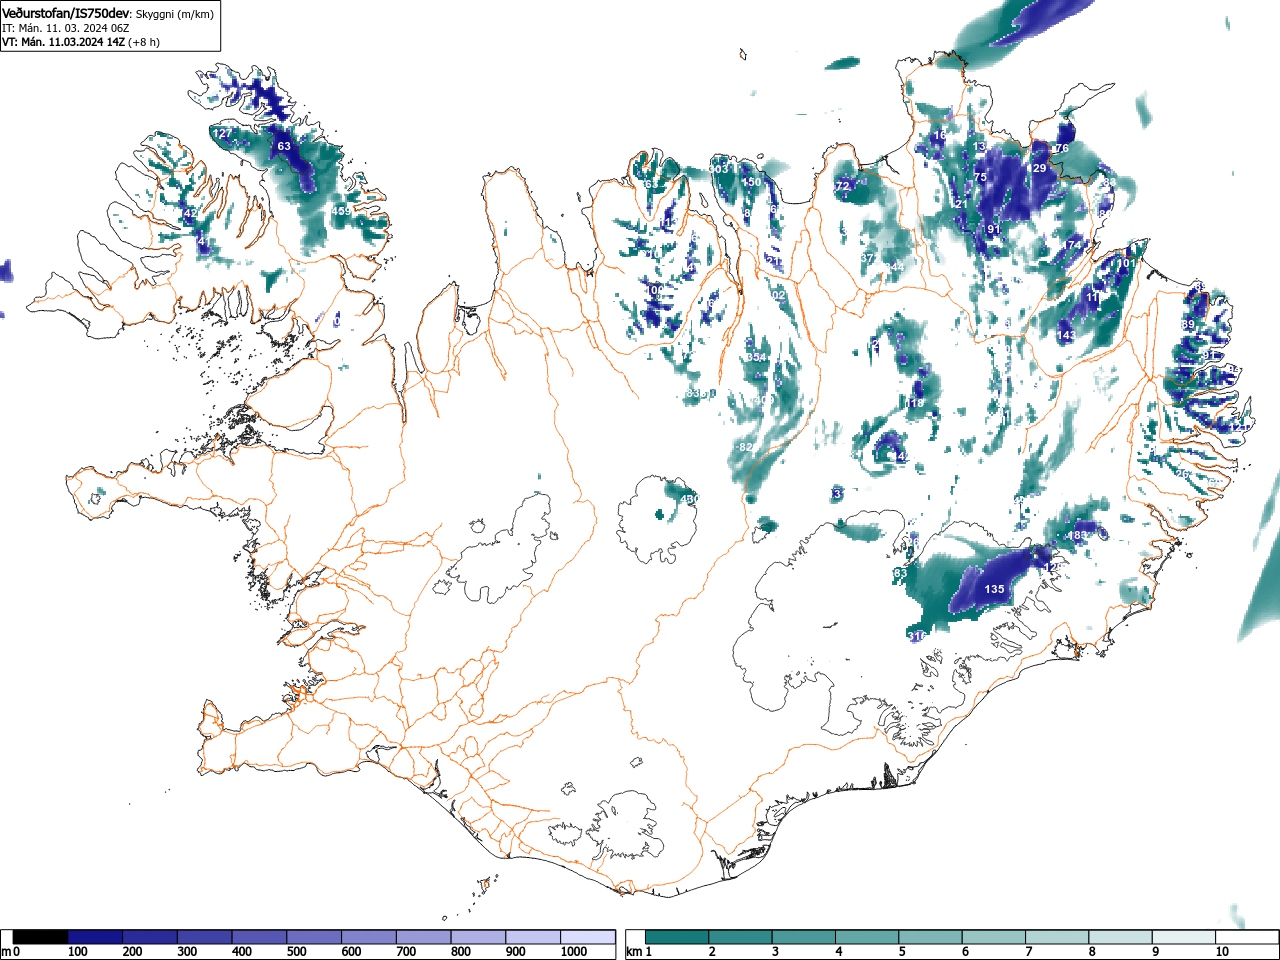Click the '174' visibility value on the map
Viewport: 1280px width, 960px height.
coord(1072,245)
